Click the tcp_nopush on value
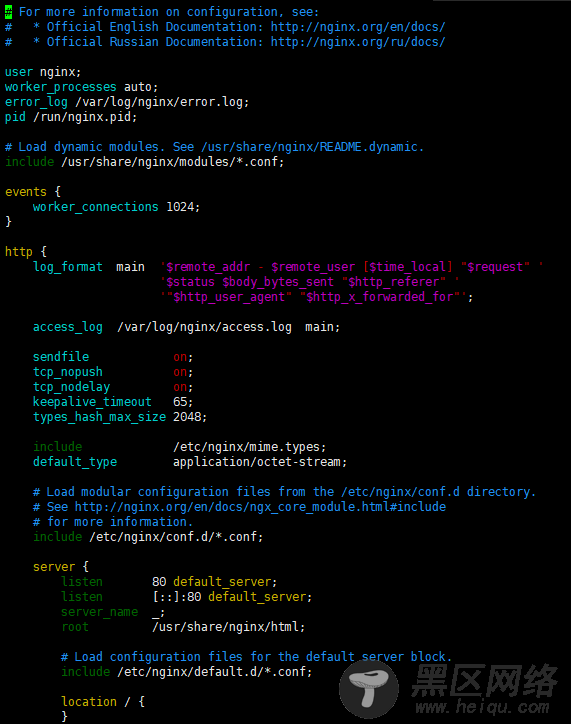 click(180, 372)
